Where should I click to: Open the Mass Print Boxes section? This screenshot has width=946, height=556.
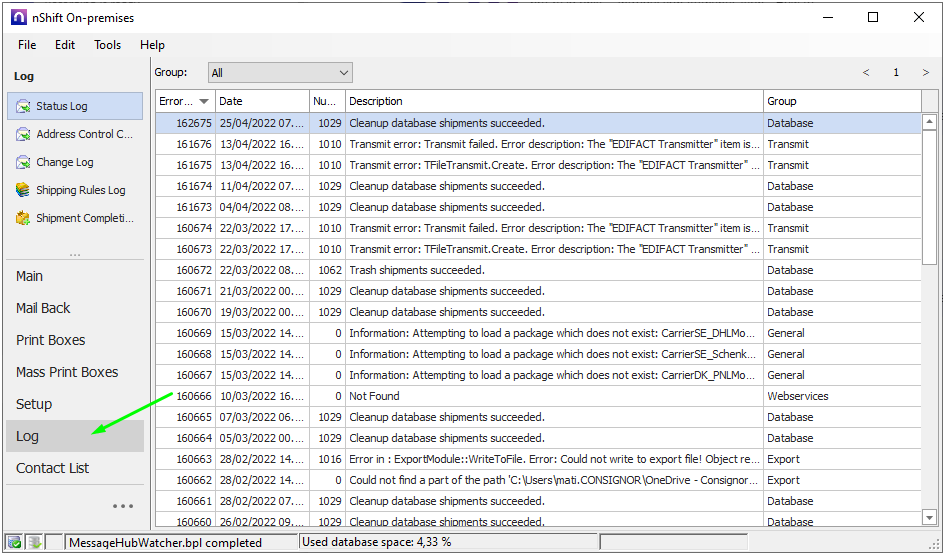[x=67, y=372]
